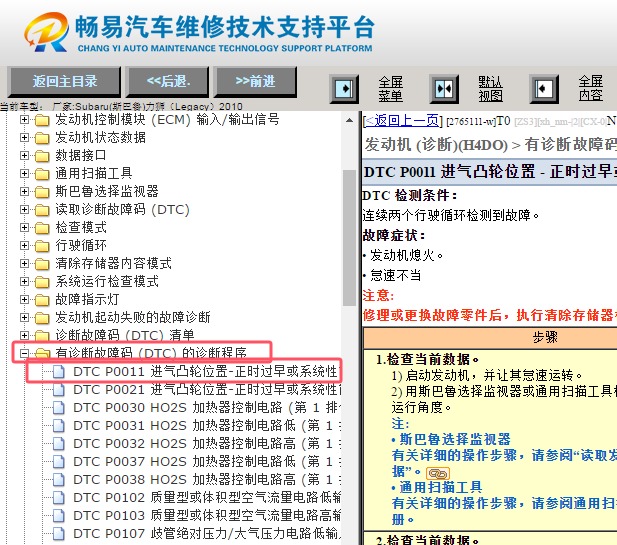Click the folder icon for 故障指示灯
Image resolution: width=617 pixels, height=545 pixels.
42,300
